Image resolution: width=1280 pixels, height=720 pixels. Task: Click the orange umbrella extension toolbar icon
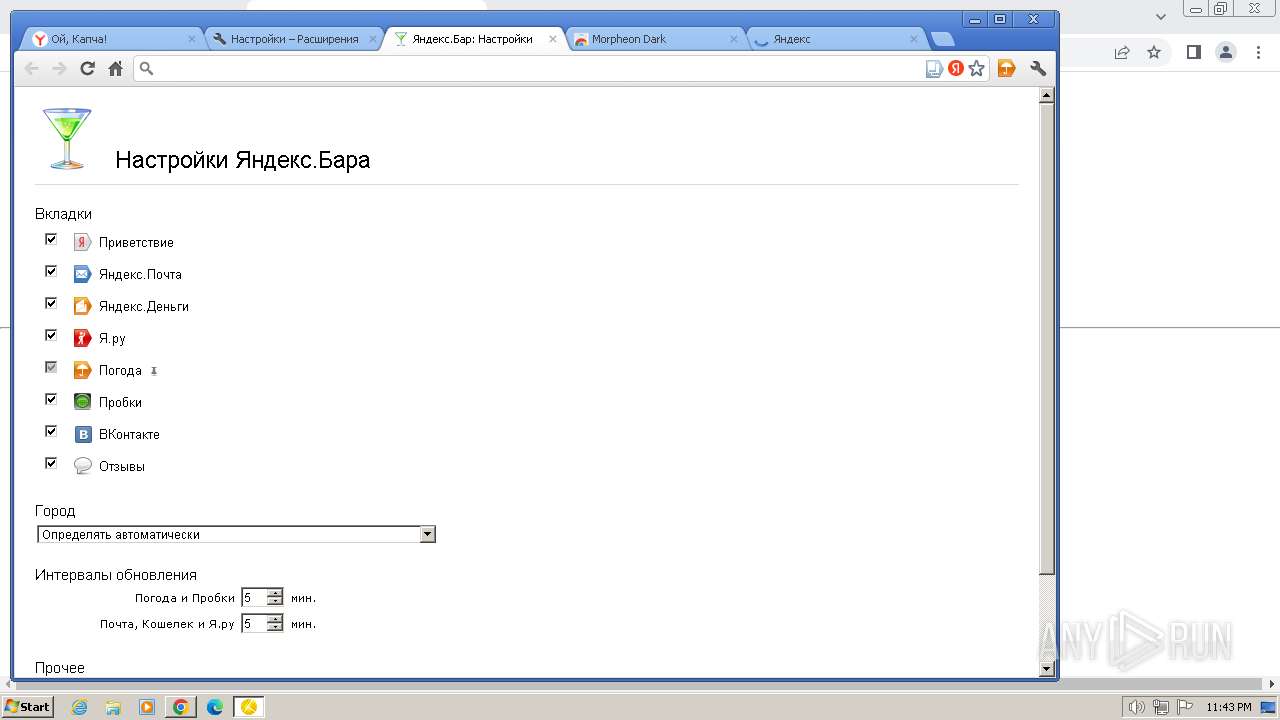point(1007,68)
